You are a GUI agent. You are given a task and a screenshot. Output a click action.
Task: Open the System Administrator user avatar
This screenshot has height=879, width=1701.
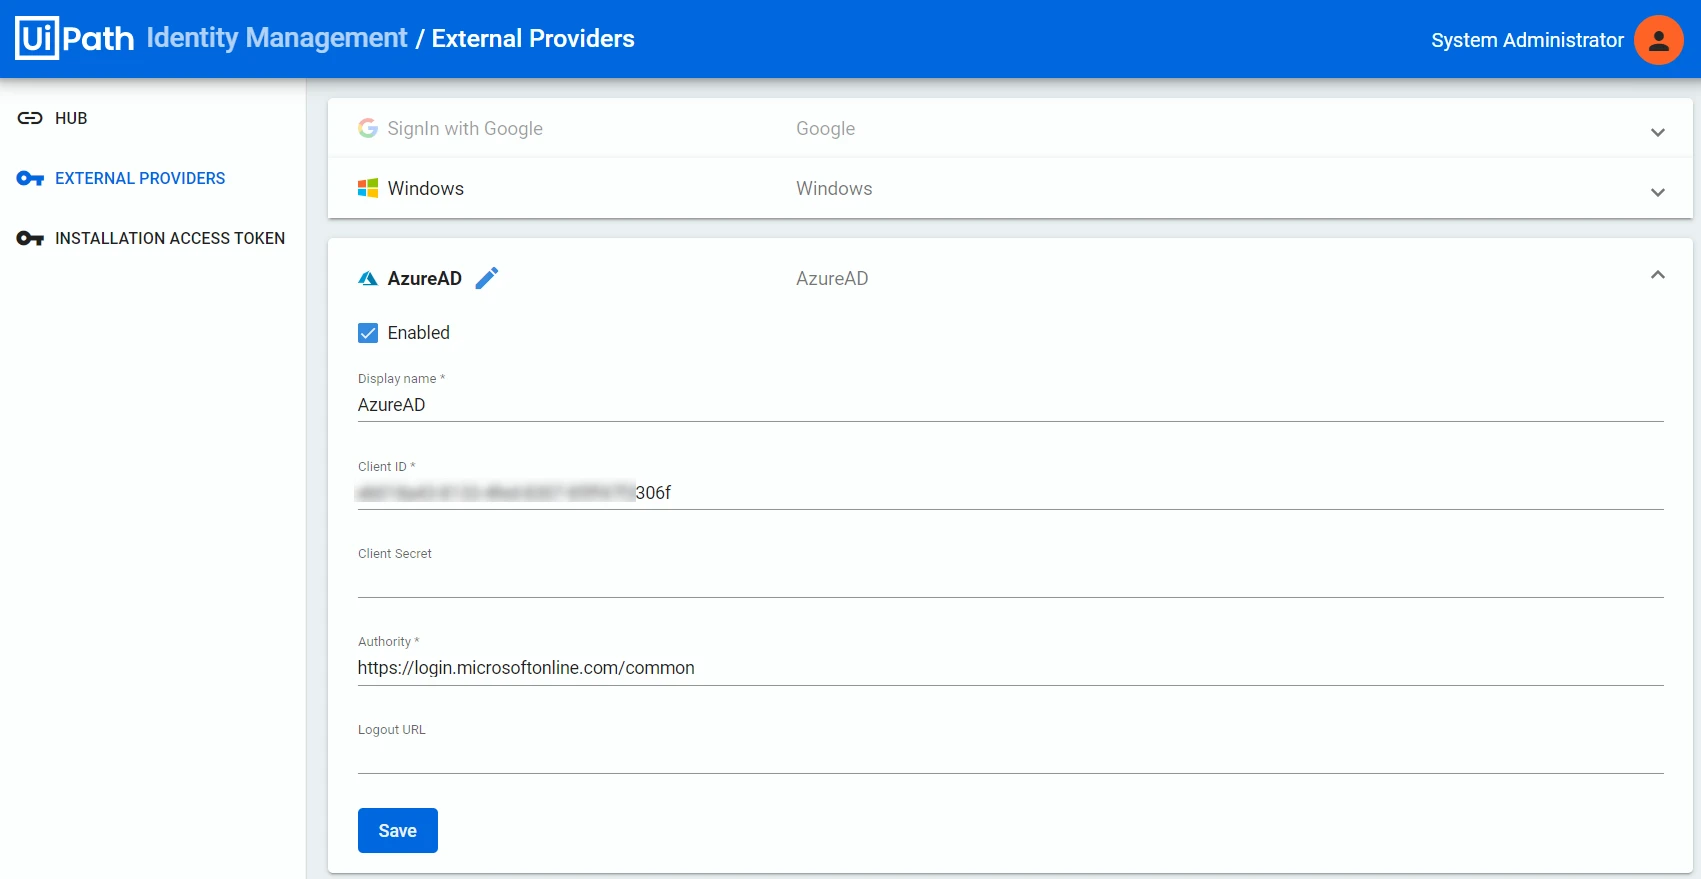point(1659,40)
